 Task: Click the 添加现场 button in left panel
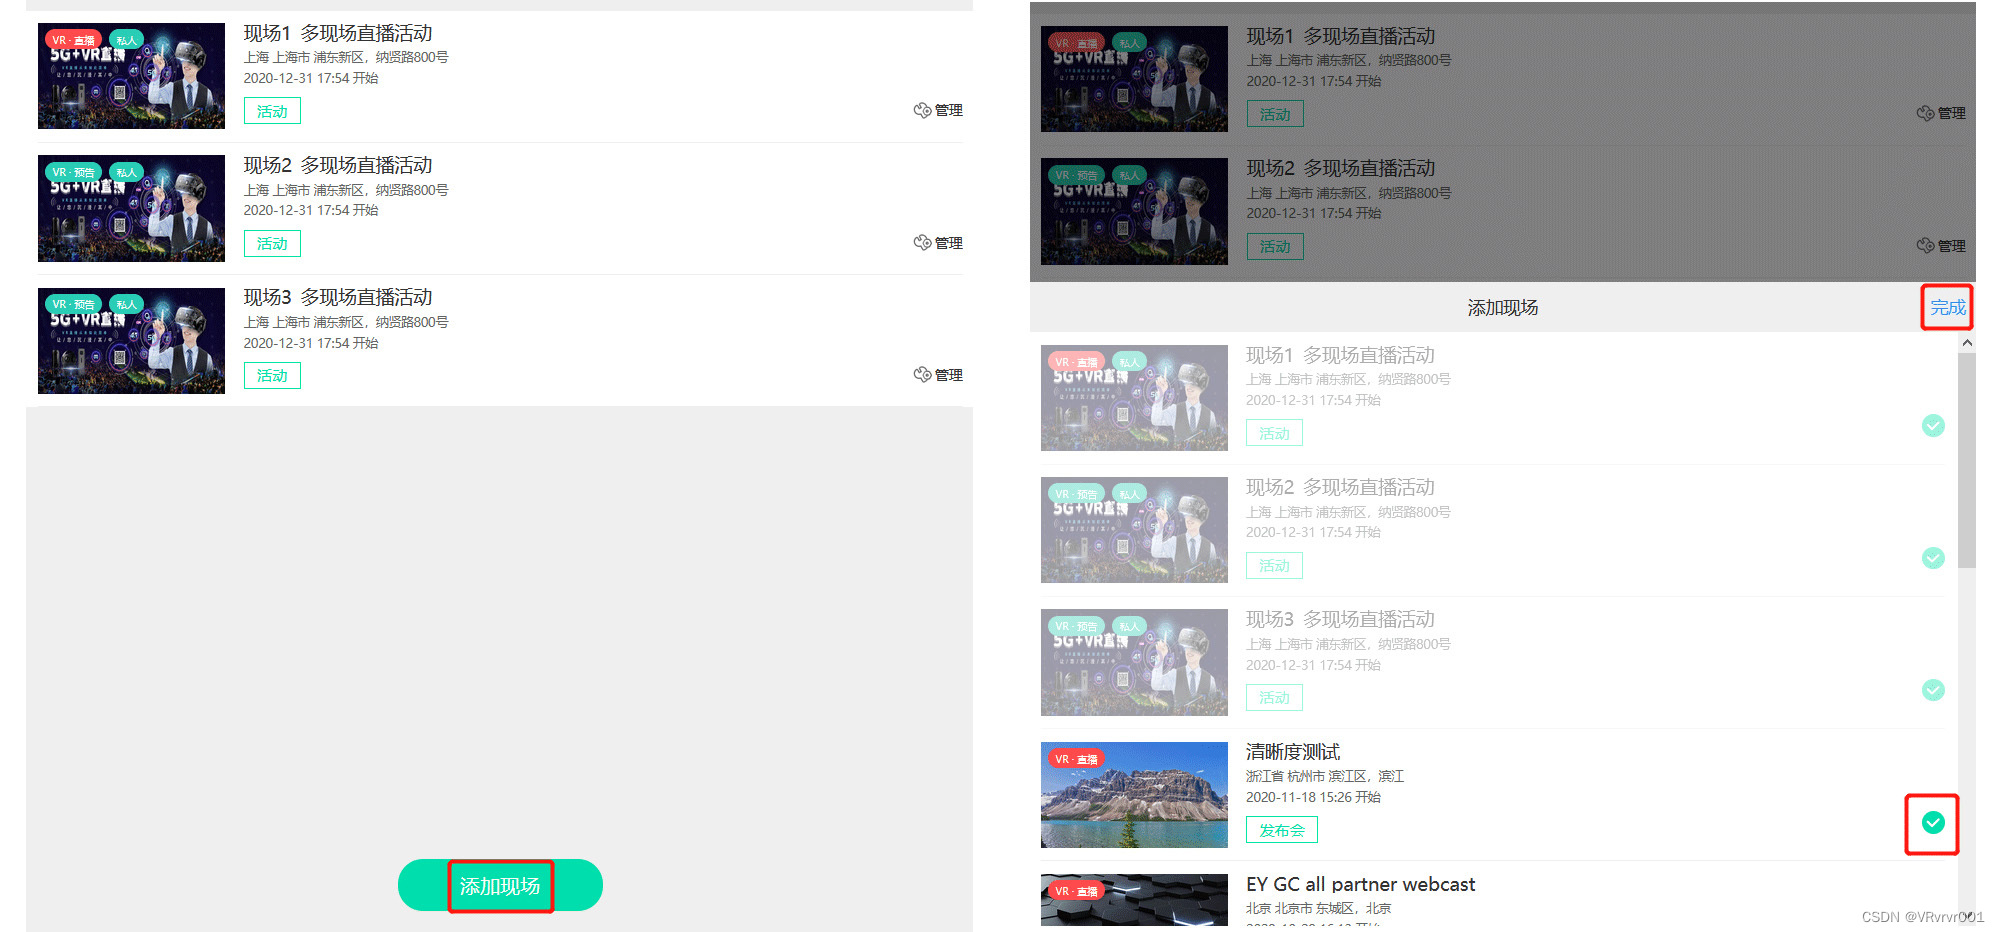point(500,885)
